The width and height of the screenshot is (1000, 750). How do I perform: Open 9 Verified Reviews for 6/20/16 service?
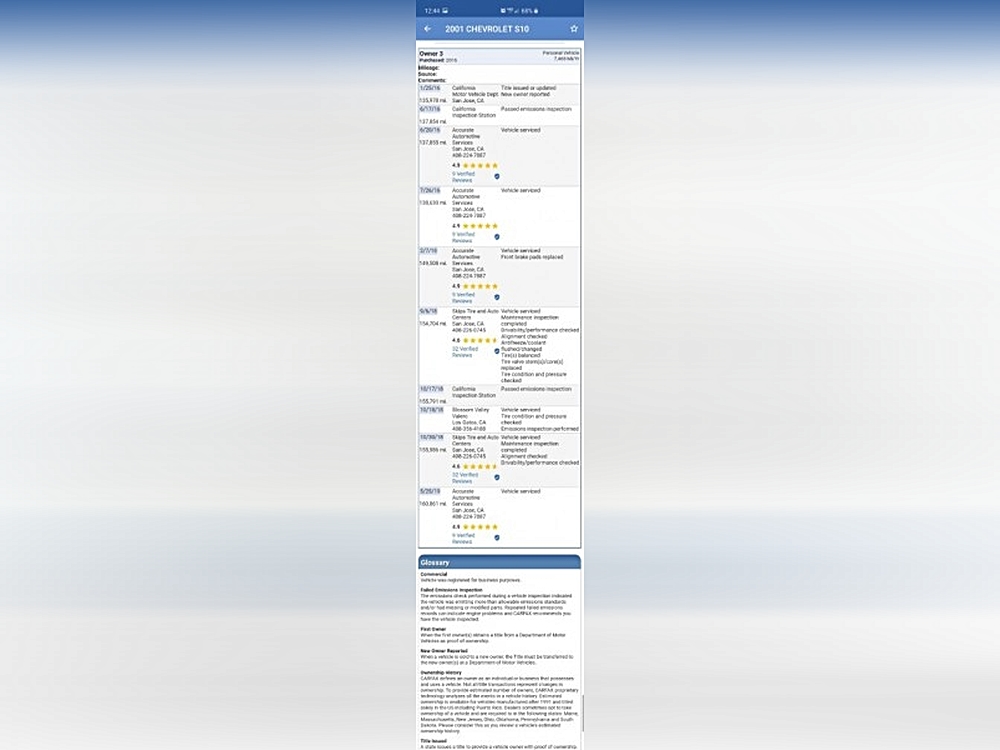pos(463,177)
